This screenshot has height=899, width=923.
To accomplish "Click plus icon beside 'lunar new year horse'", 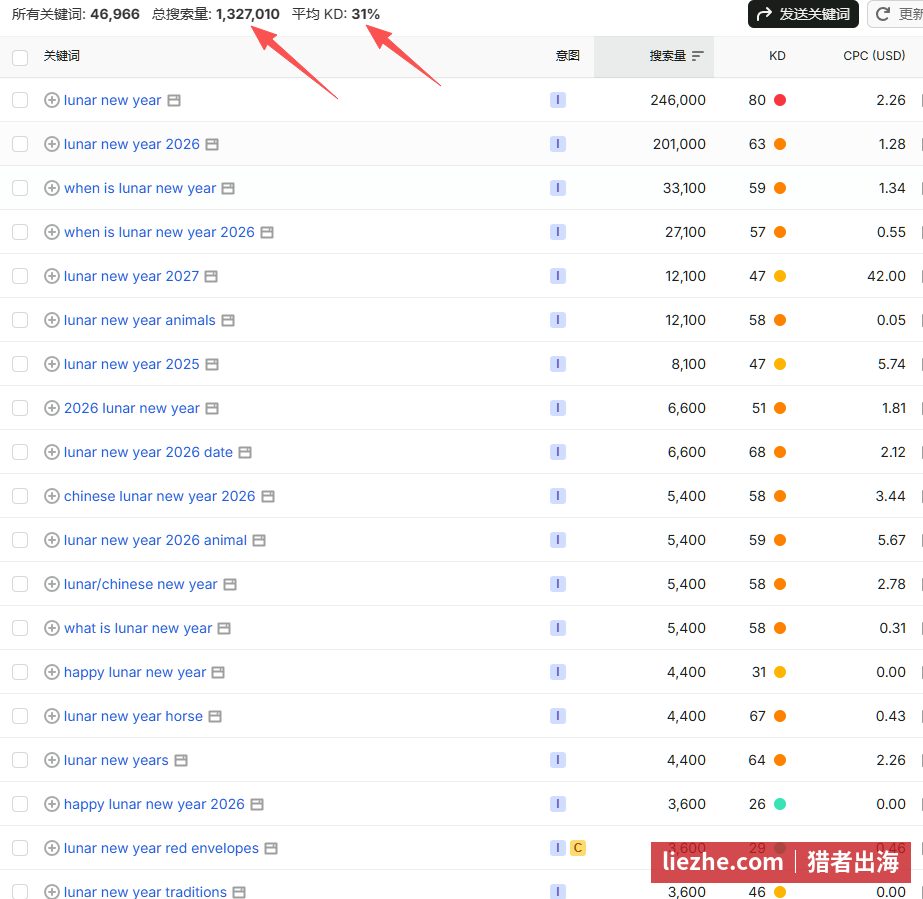I will (52, 716).
